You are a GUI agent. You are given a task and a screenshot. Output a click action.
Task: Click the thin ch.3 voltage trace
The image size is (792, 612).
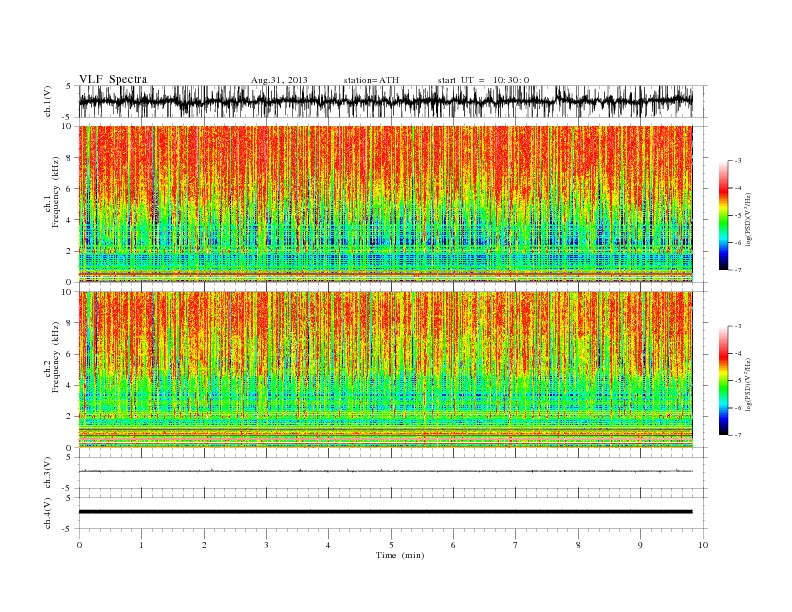385,471
